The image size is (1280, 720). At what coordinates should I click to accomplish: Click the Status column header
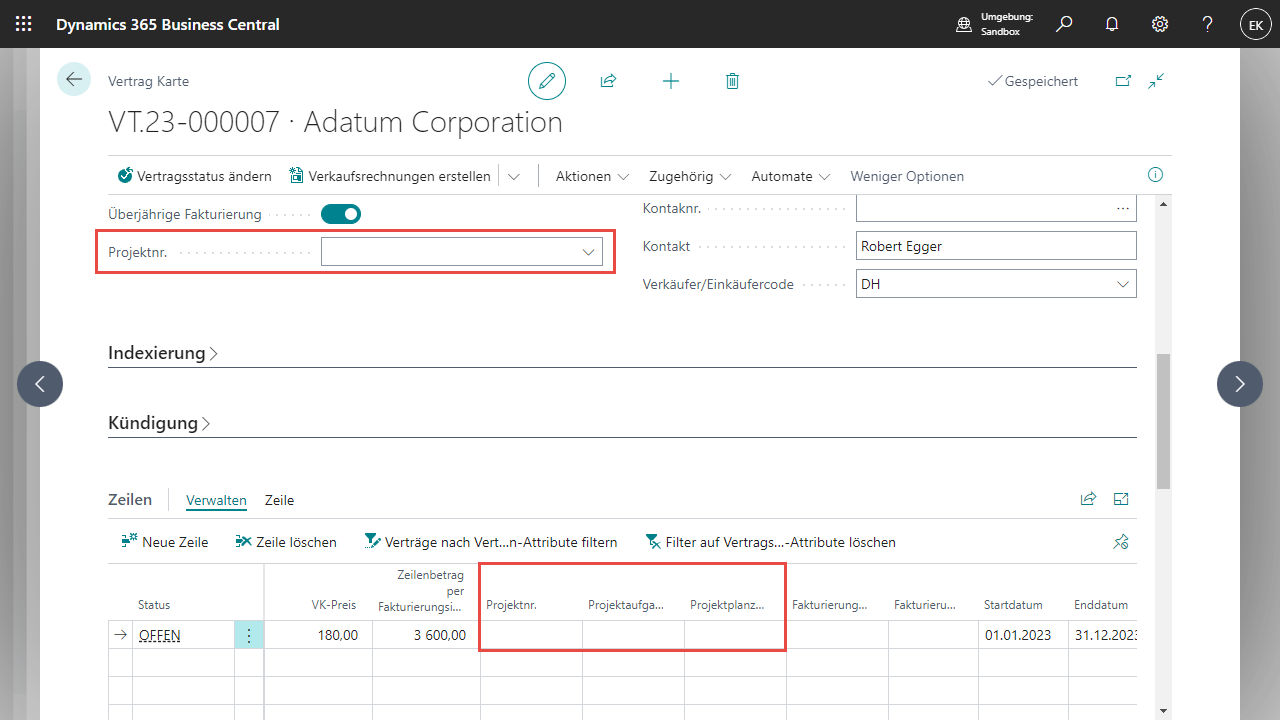154,605
